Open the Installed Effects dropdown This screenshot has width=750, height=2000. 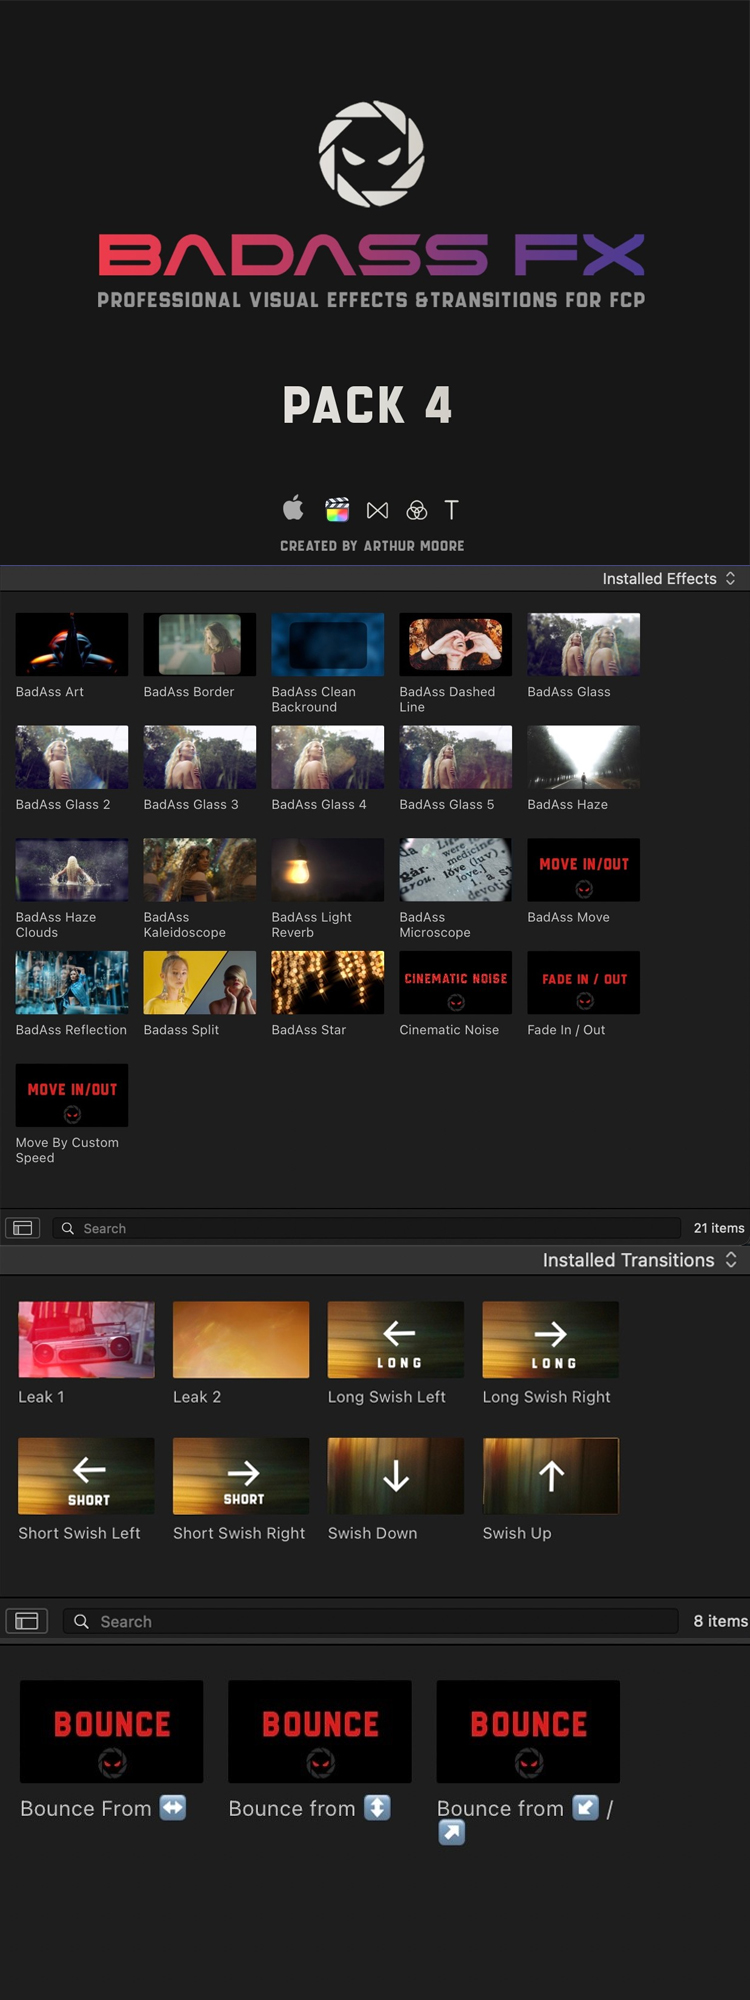[x=668, y=579]
